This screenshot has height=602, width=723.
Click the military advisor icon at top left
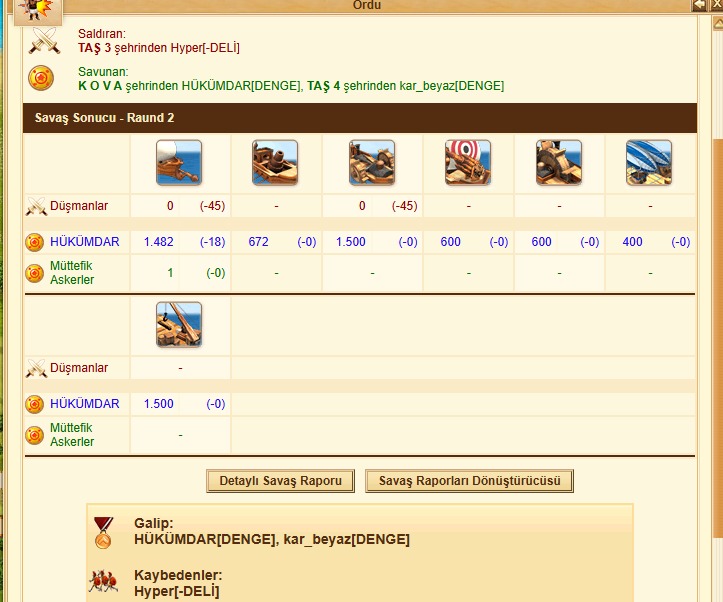37,10
